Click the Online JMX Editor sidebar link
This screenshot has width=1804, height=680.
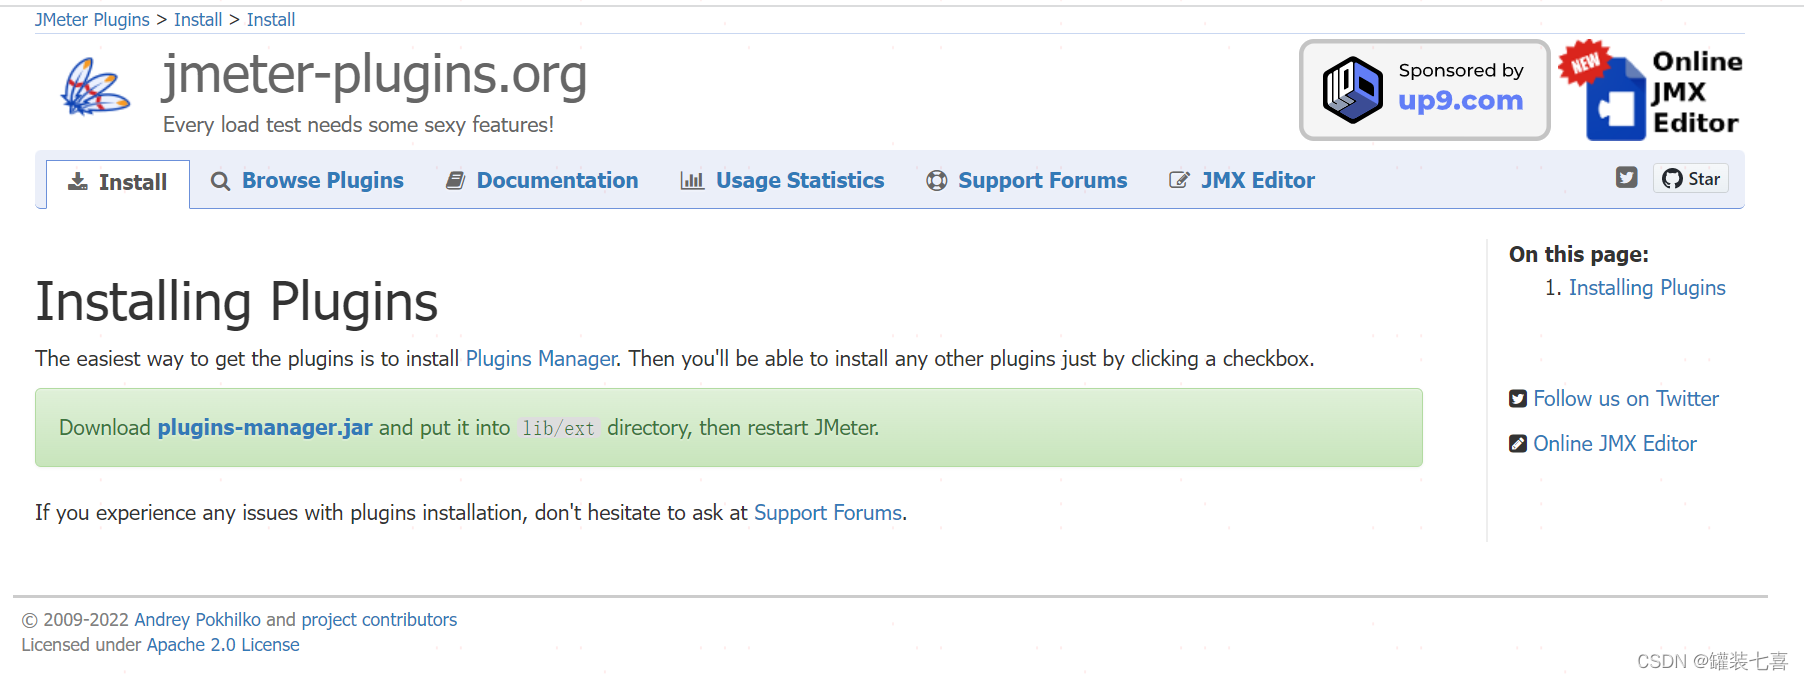[x=1615, y=444]
